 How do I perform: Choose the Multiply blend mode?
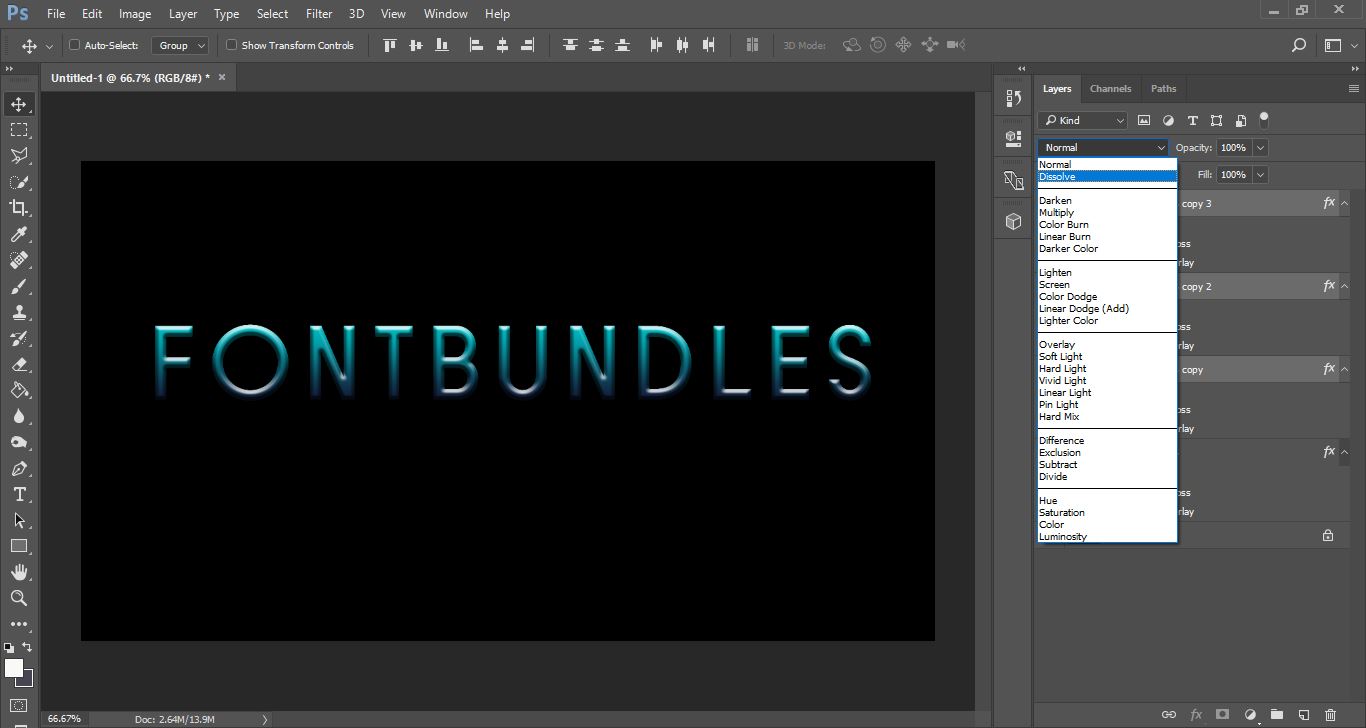[1108, 212]
